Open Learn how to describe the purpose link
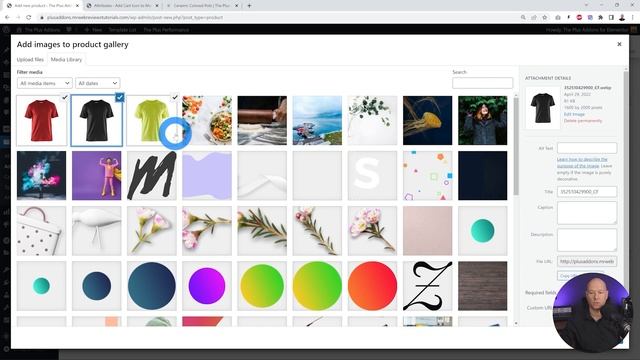Viewport: 640px width, 360px height. click(x=582, y=162)
